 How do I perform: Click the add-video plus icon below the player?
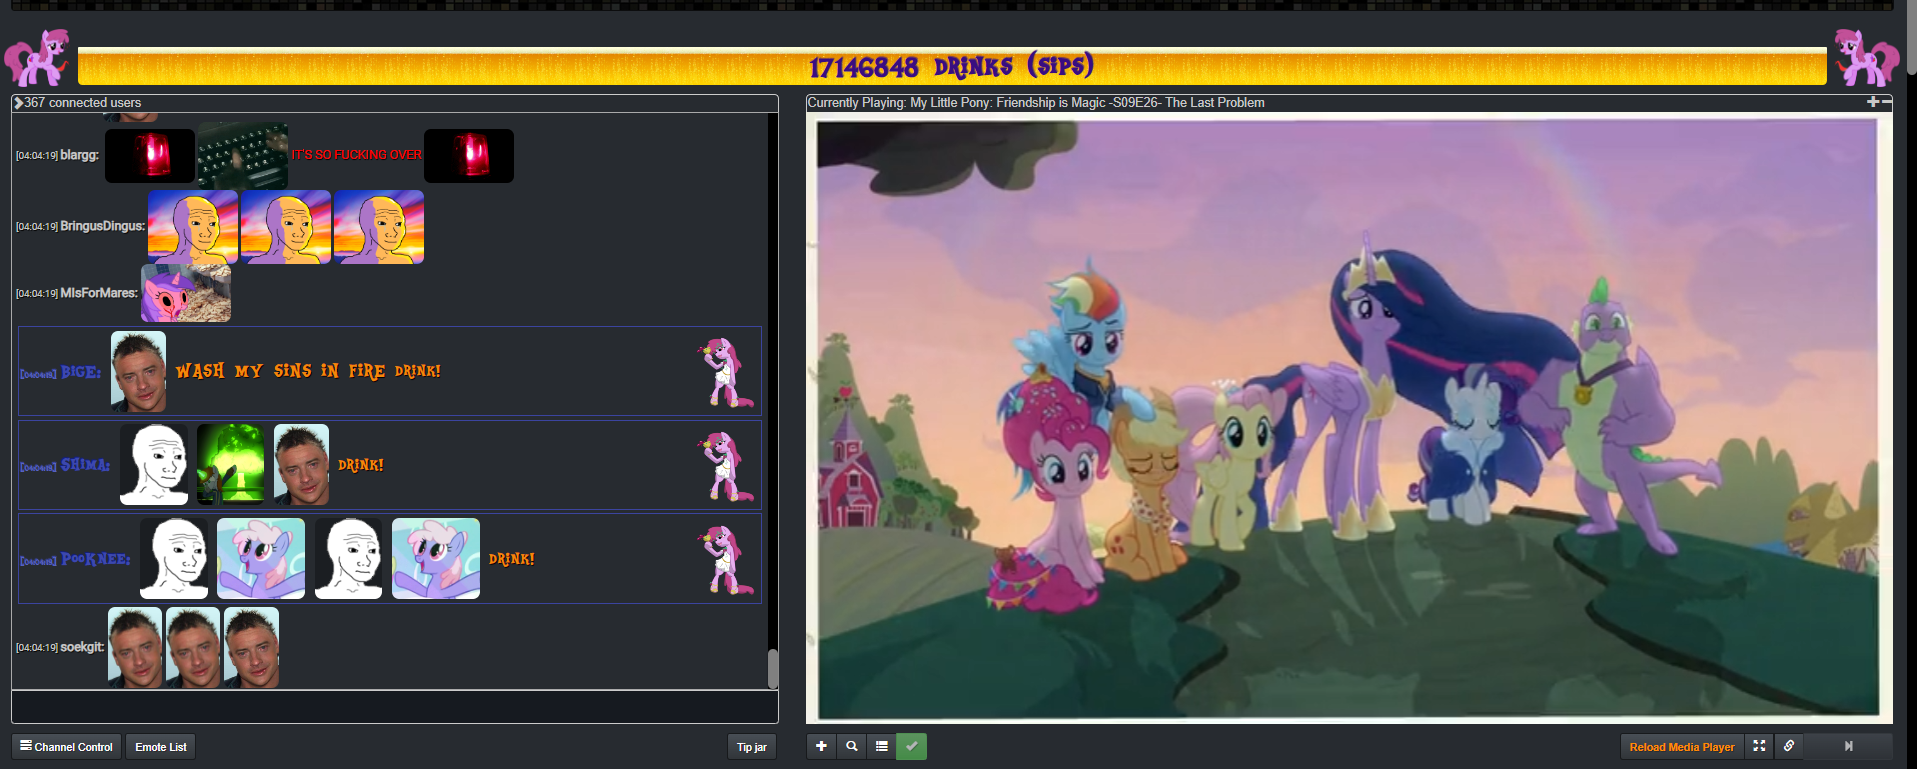[x=821, y=746]
